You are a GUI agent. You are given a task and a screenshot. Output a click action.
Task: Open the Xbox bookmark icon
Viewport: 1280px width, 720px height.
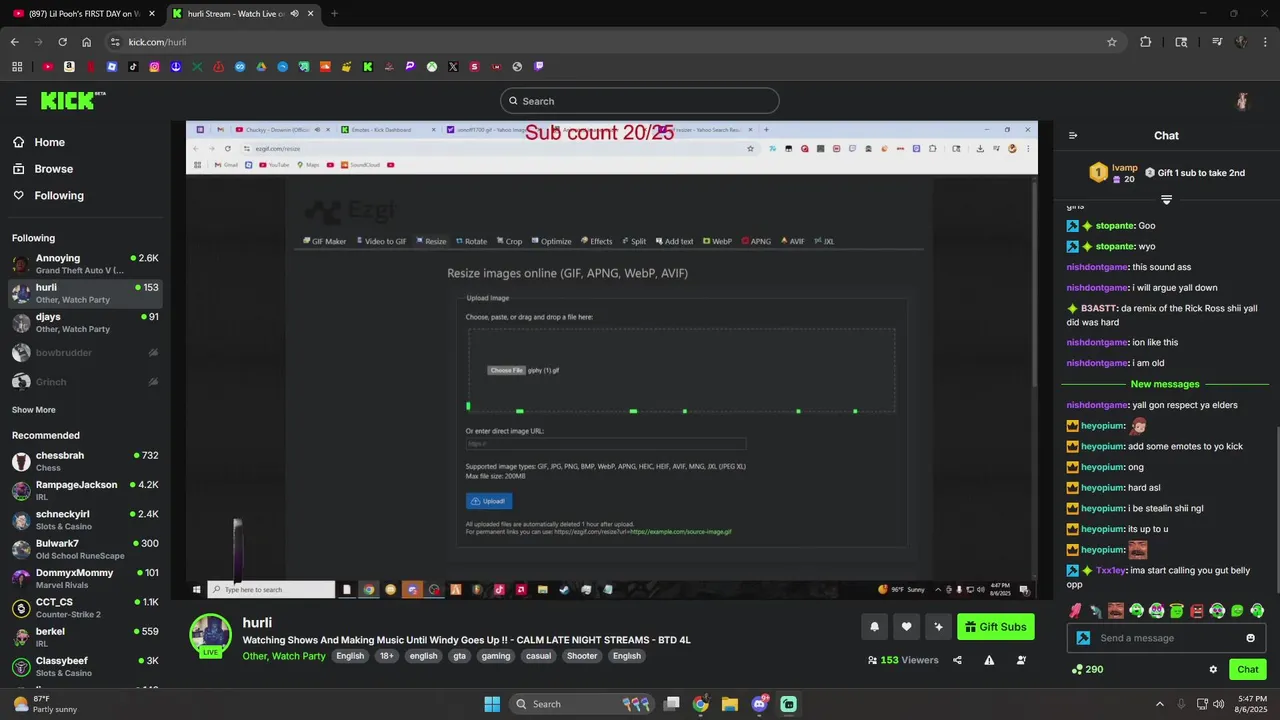click(432, 67)
